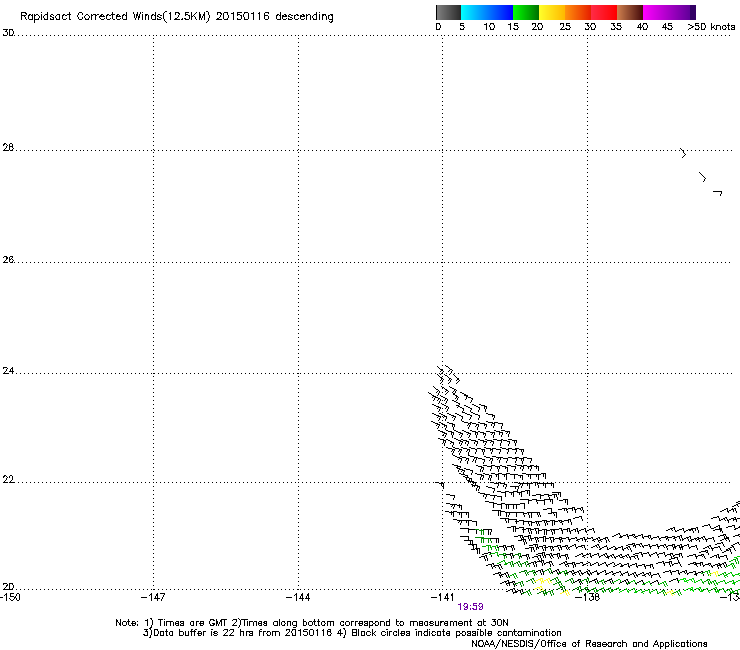Click the NOAA/NESDIS credit text
The width and height of the screenshot is (740, 650).
(x=589, y=644)
